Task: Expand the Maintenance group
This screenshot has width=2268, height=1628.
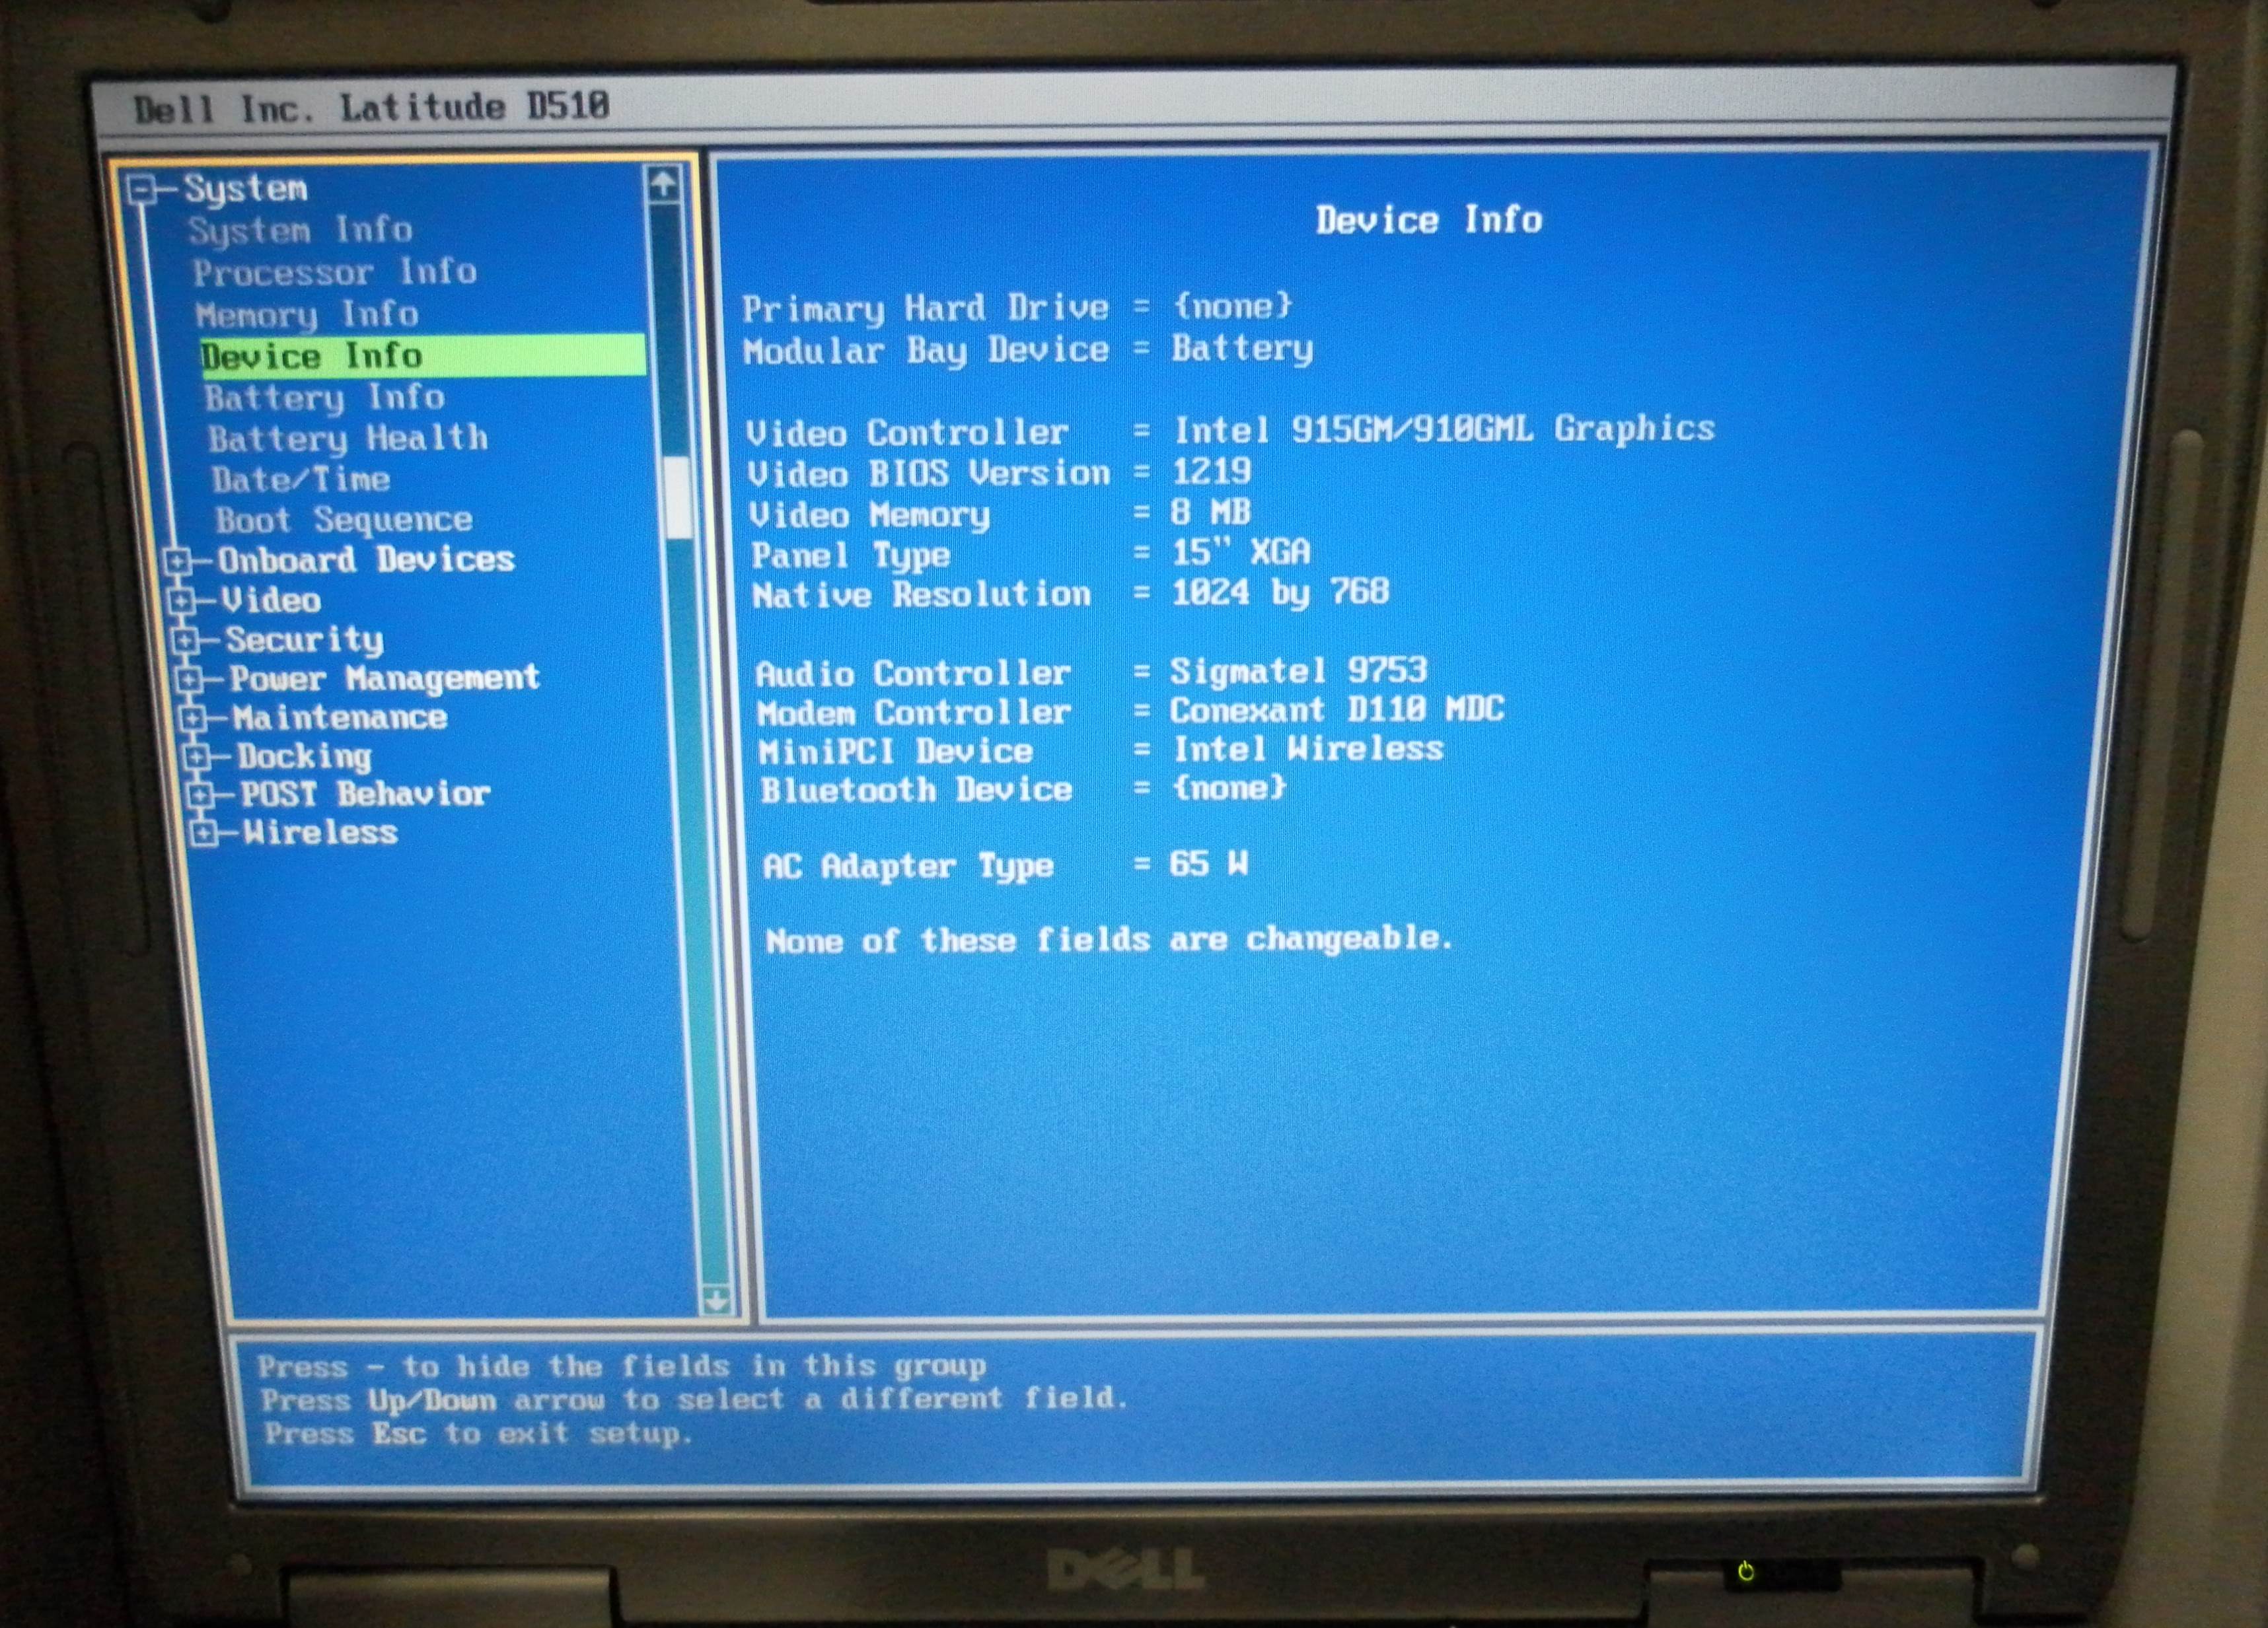Action: [192, 718]
